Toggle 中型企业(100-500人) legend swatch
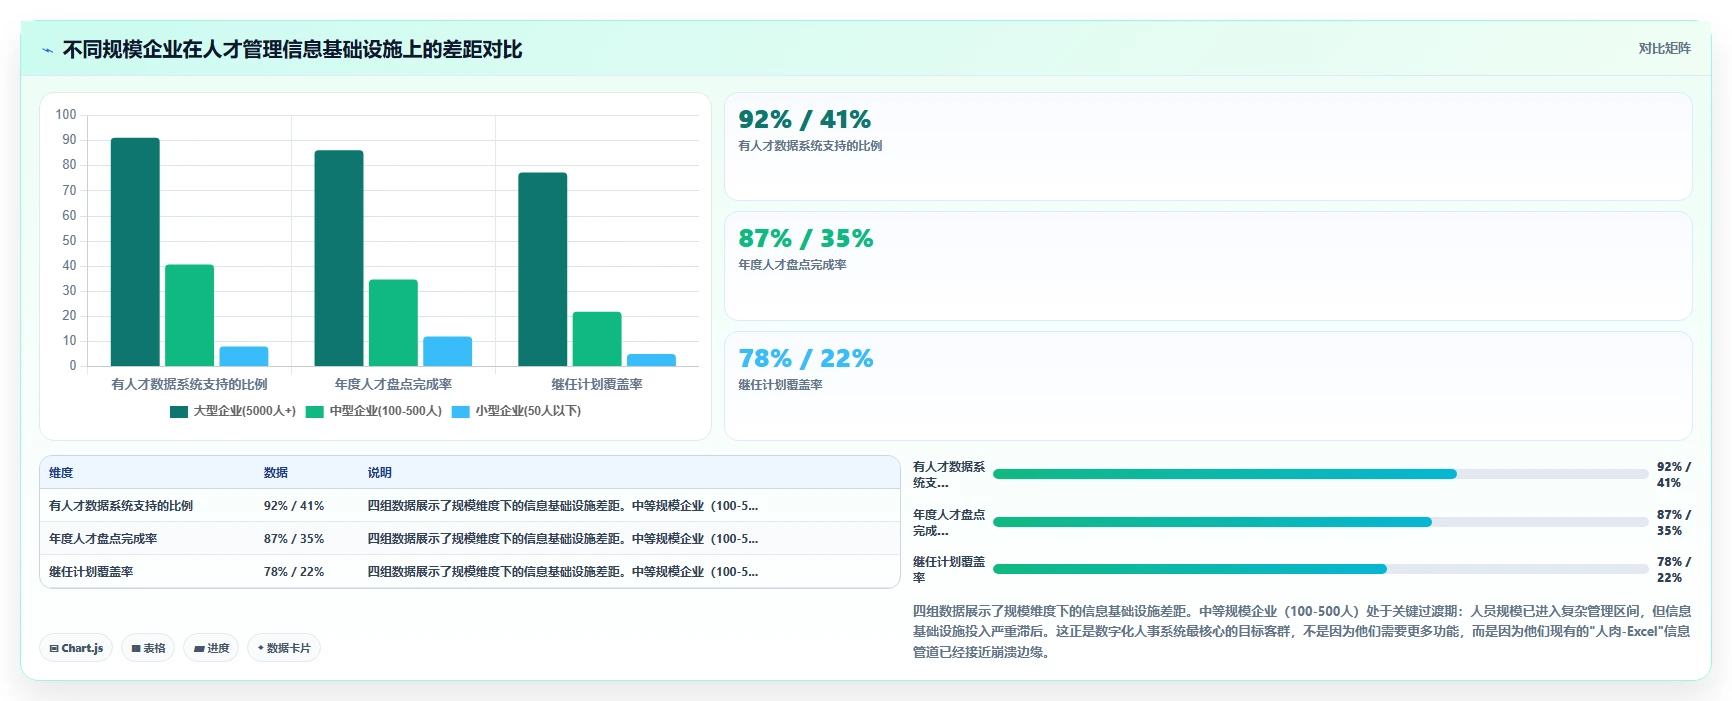The width and height of the screenshot is (1732, 701). (315, 411)
